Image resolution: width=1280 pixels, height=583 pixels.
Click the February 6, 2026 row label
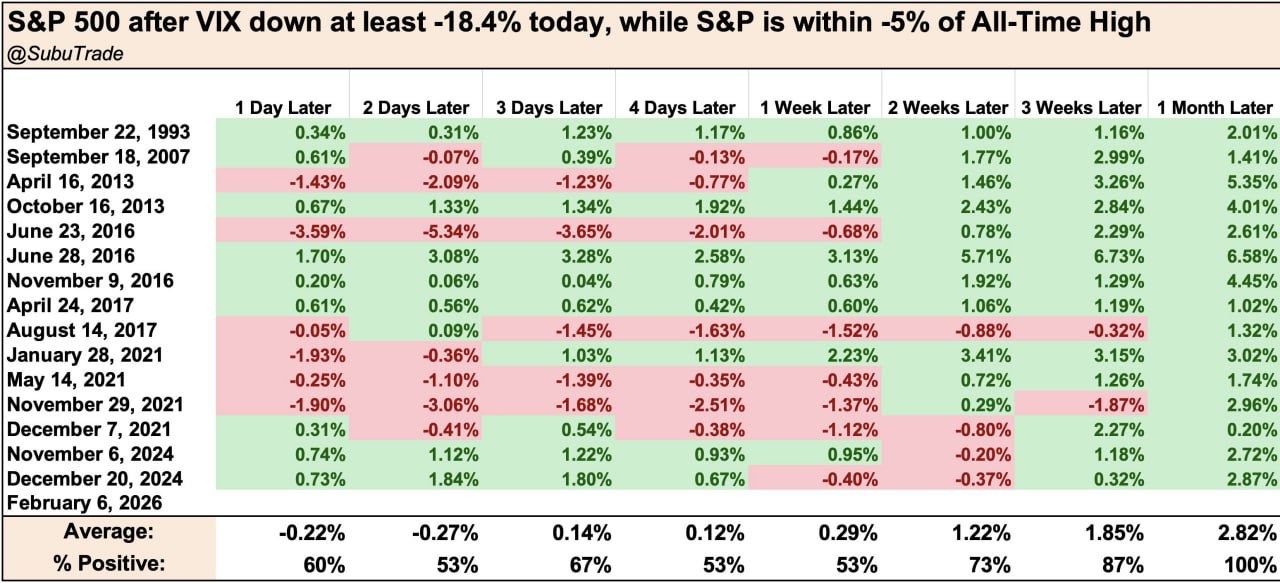pyautogui.click(x=83, y=503)
